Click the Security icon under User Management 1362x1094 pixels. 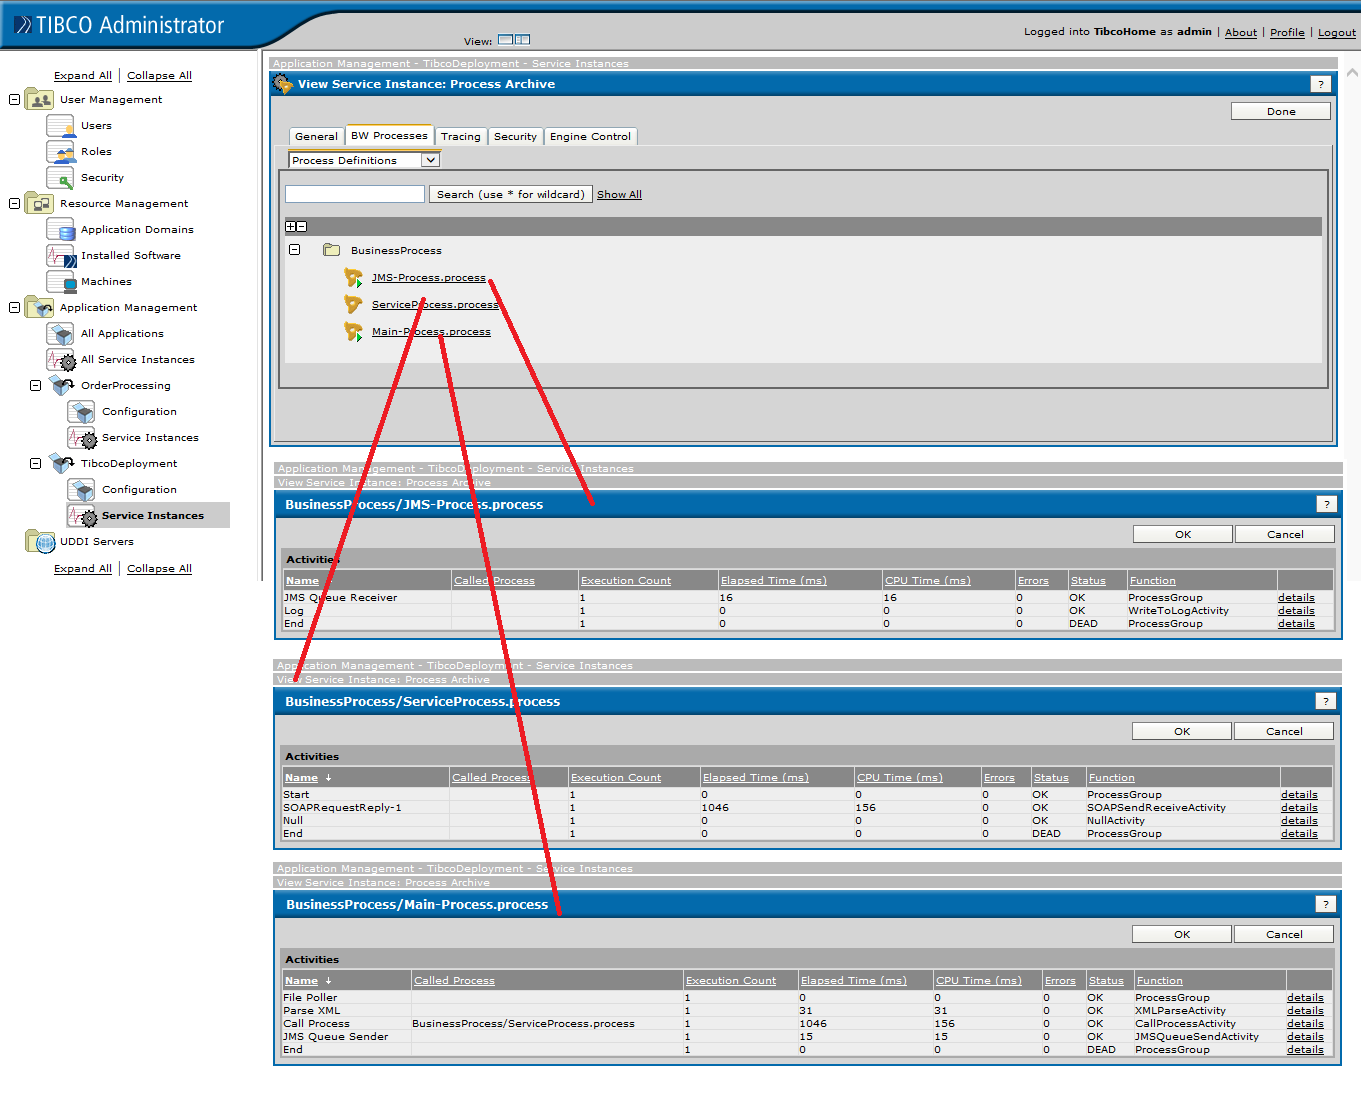[x=60, y=177]
